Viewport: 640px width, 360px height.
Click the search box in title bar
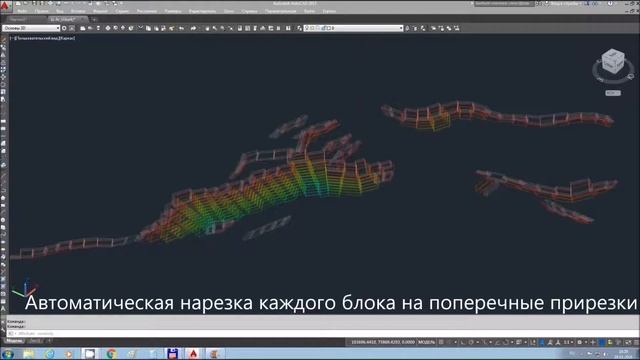click(x=504, y=4)
